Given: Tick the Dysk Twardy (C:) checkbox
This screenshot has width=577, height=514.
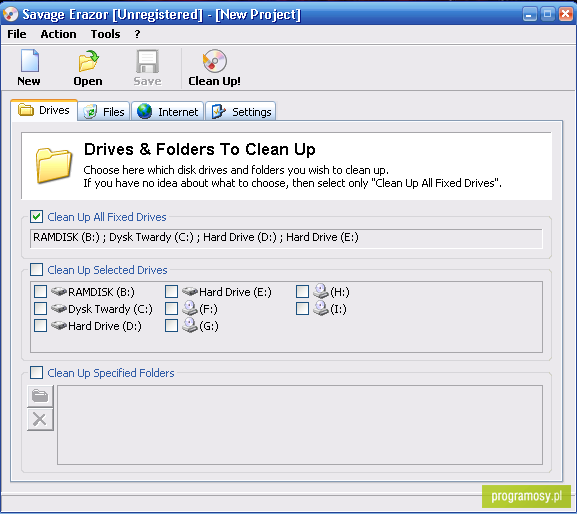Looking at the screenshot, I should (40, 308).
